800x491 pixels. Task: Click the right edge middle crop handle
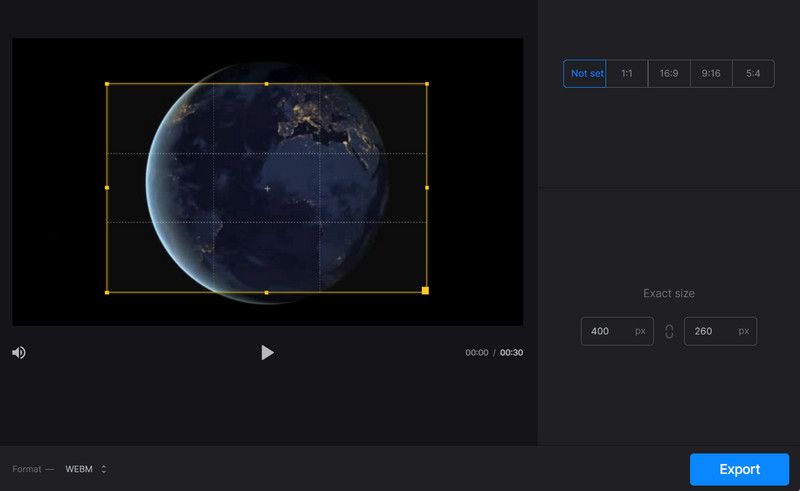click(427, 188)
